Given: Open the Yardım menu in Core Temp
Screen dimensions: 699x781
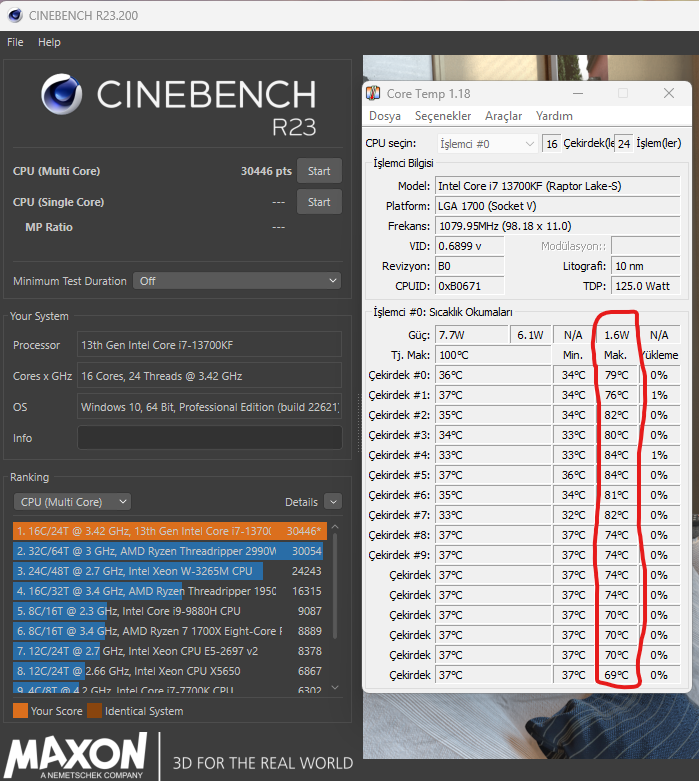Looking at the screenshot, I should point(554,116).
